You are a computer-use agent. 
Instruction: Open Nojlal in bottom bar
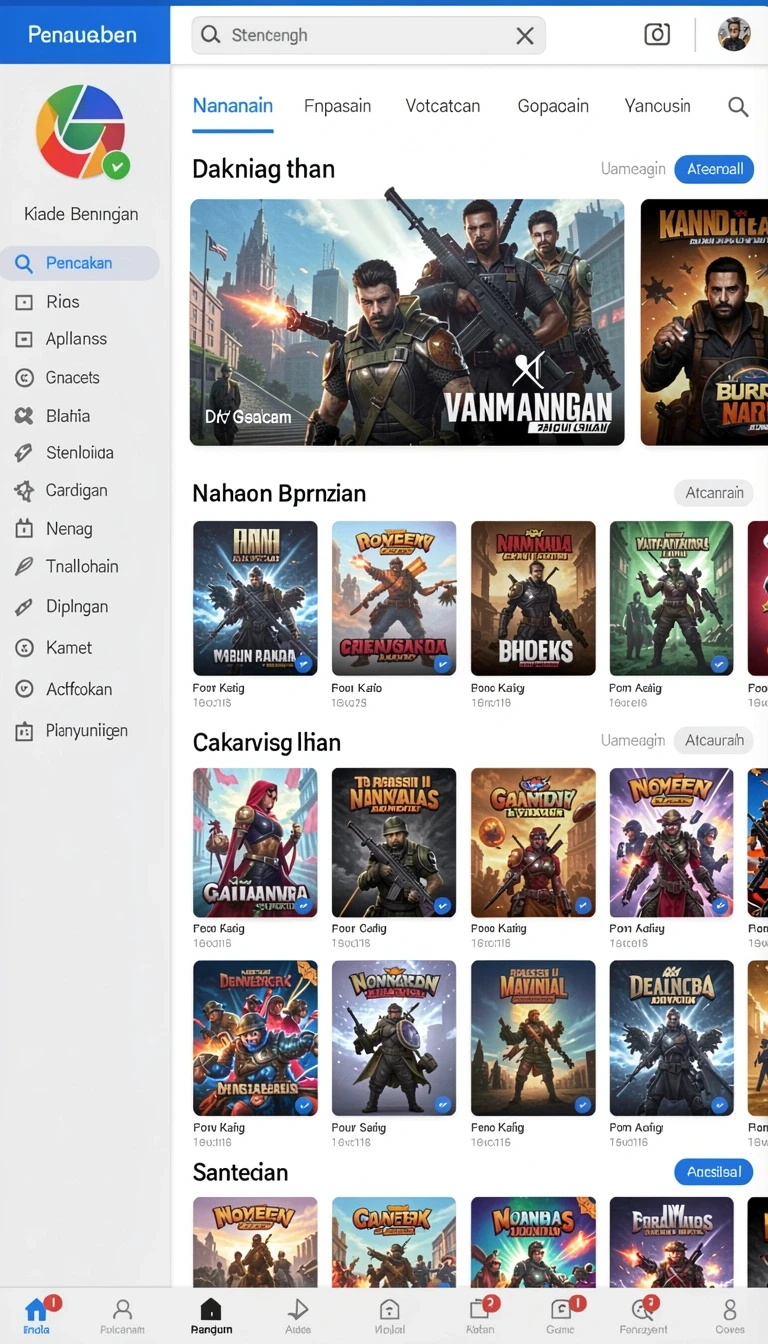(x=390, y=1316)
